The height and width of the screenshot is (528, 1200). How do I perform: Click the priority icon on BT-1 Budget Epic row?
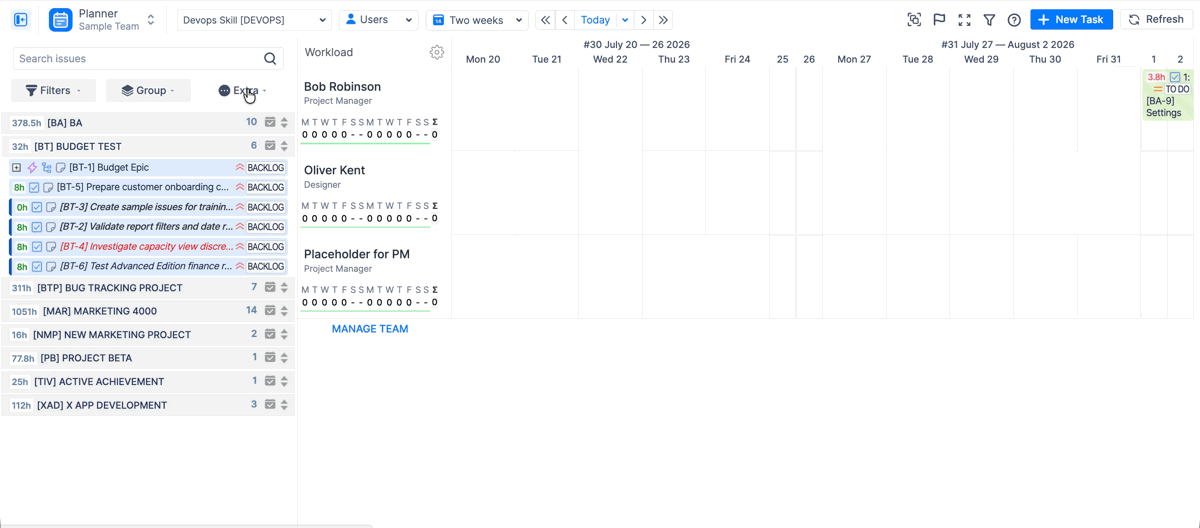click(x=240, y=168)
